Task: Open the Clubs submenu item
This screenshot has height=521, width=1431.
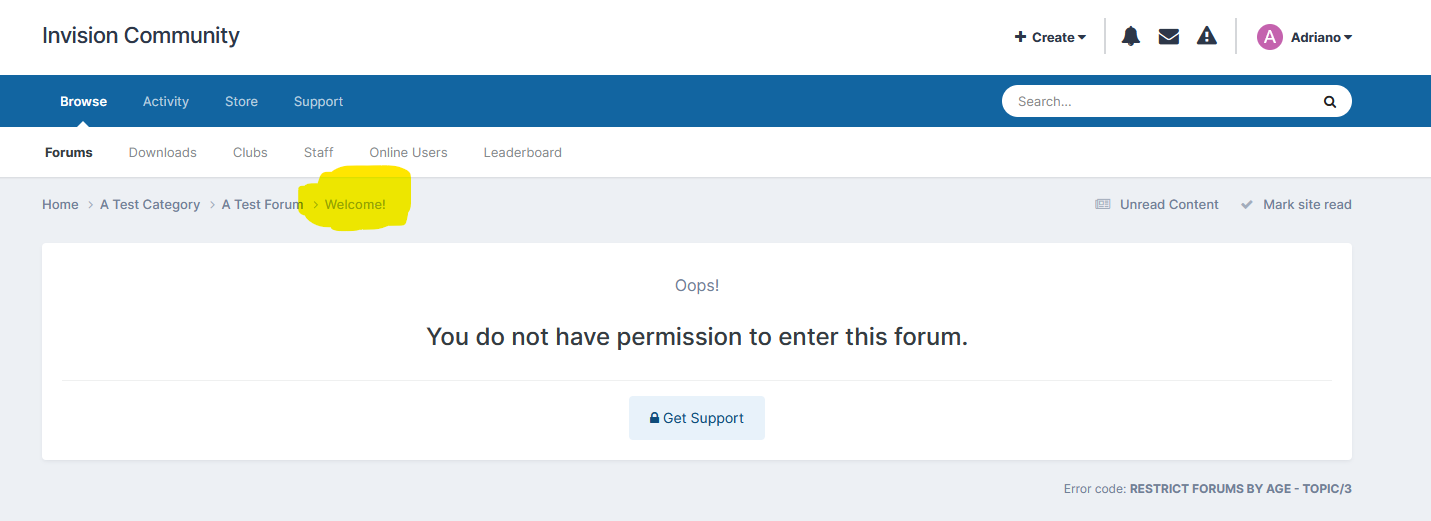Action: pyautogui.click(x=250, y=152)
